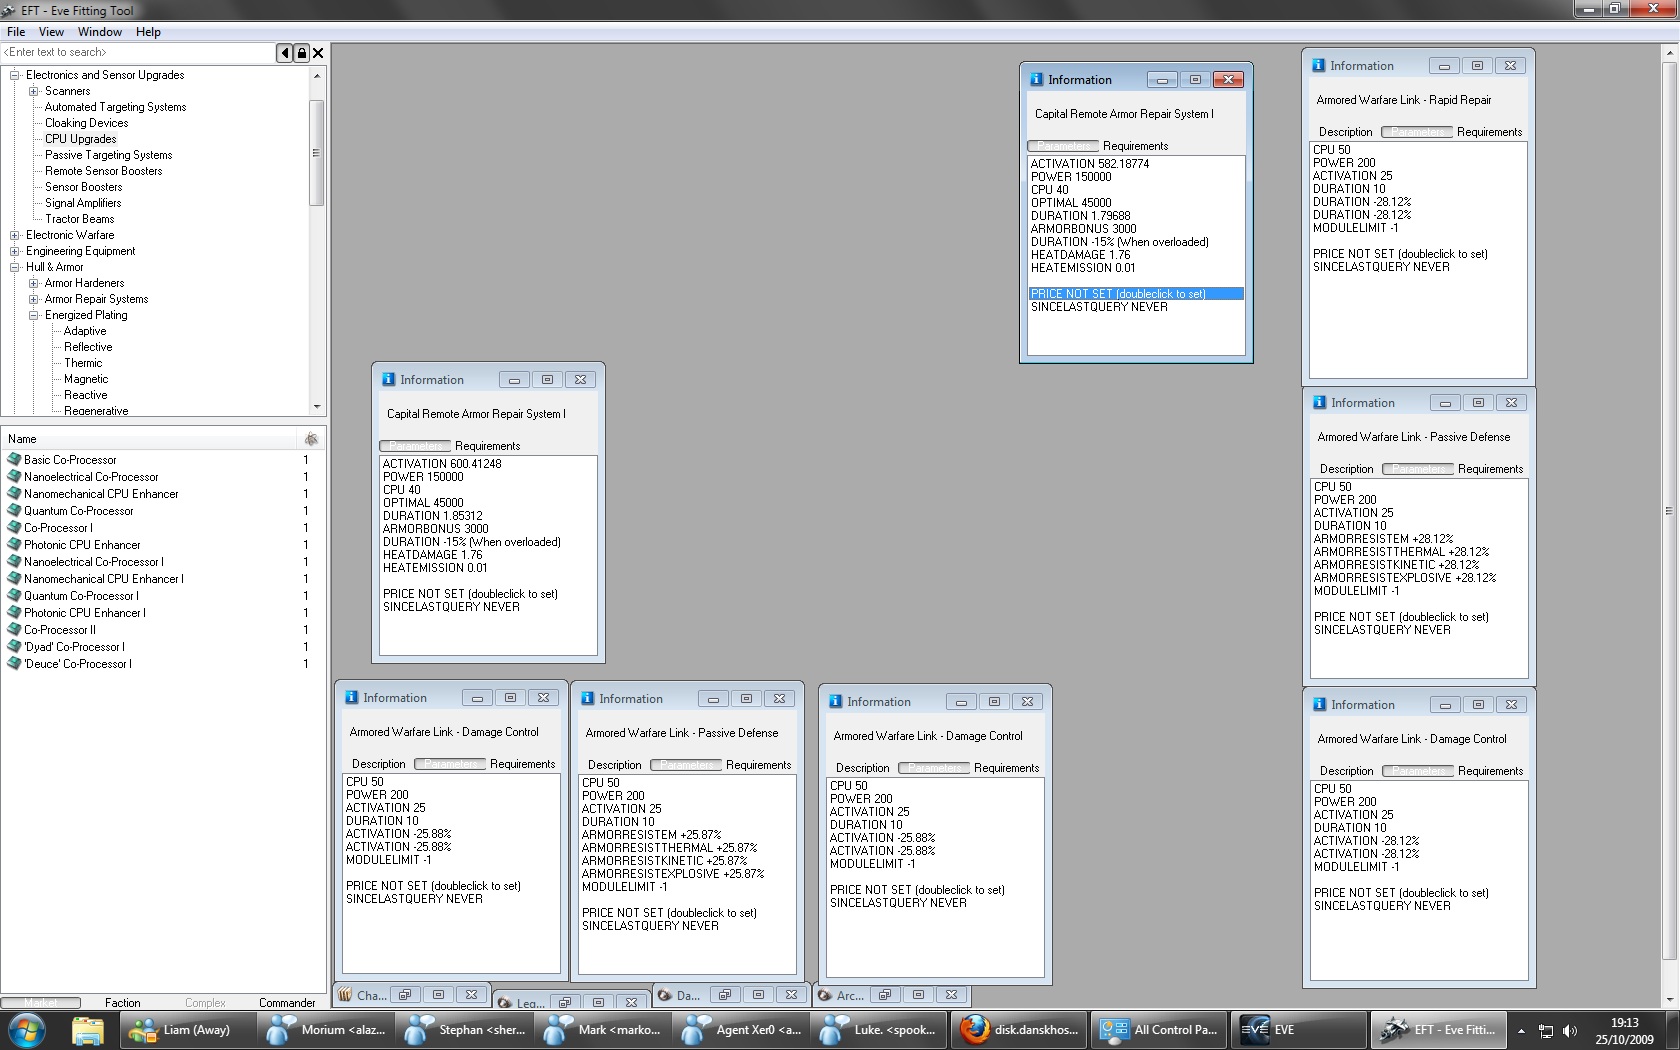Expand the Armor Repair Systems node
The width and height of the screenshot is (1680, 1050).
coord(34,299)
